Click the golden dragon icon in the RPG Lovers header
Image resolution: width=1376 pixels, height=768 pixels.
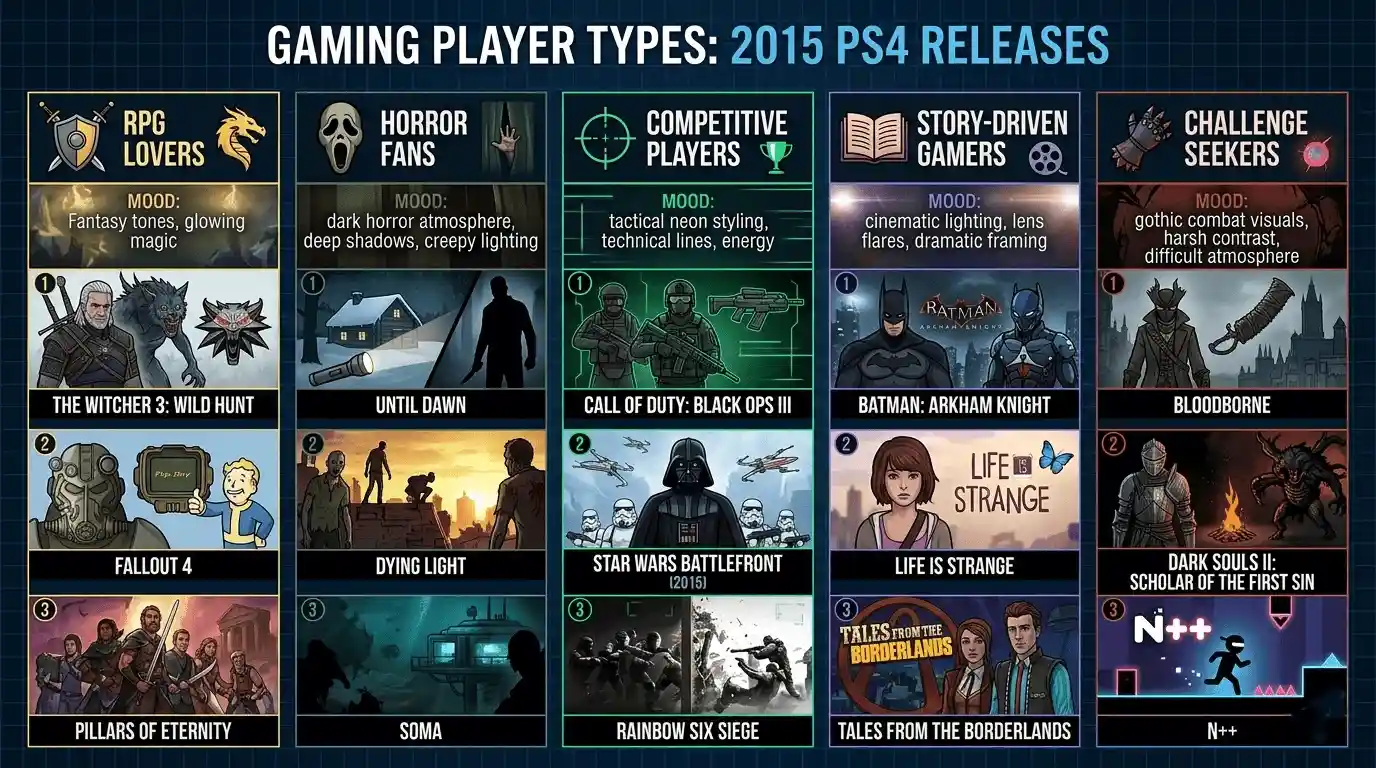[x=241, y=138]
